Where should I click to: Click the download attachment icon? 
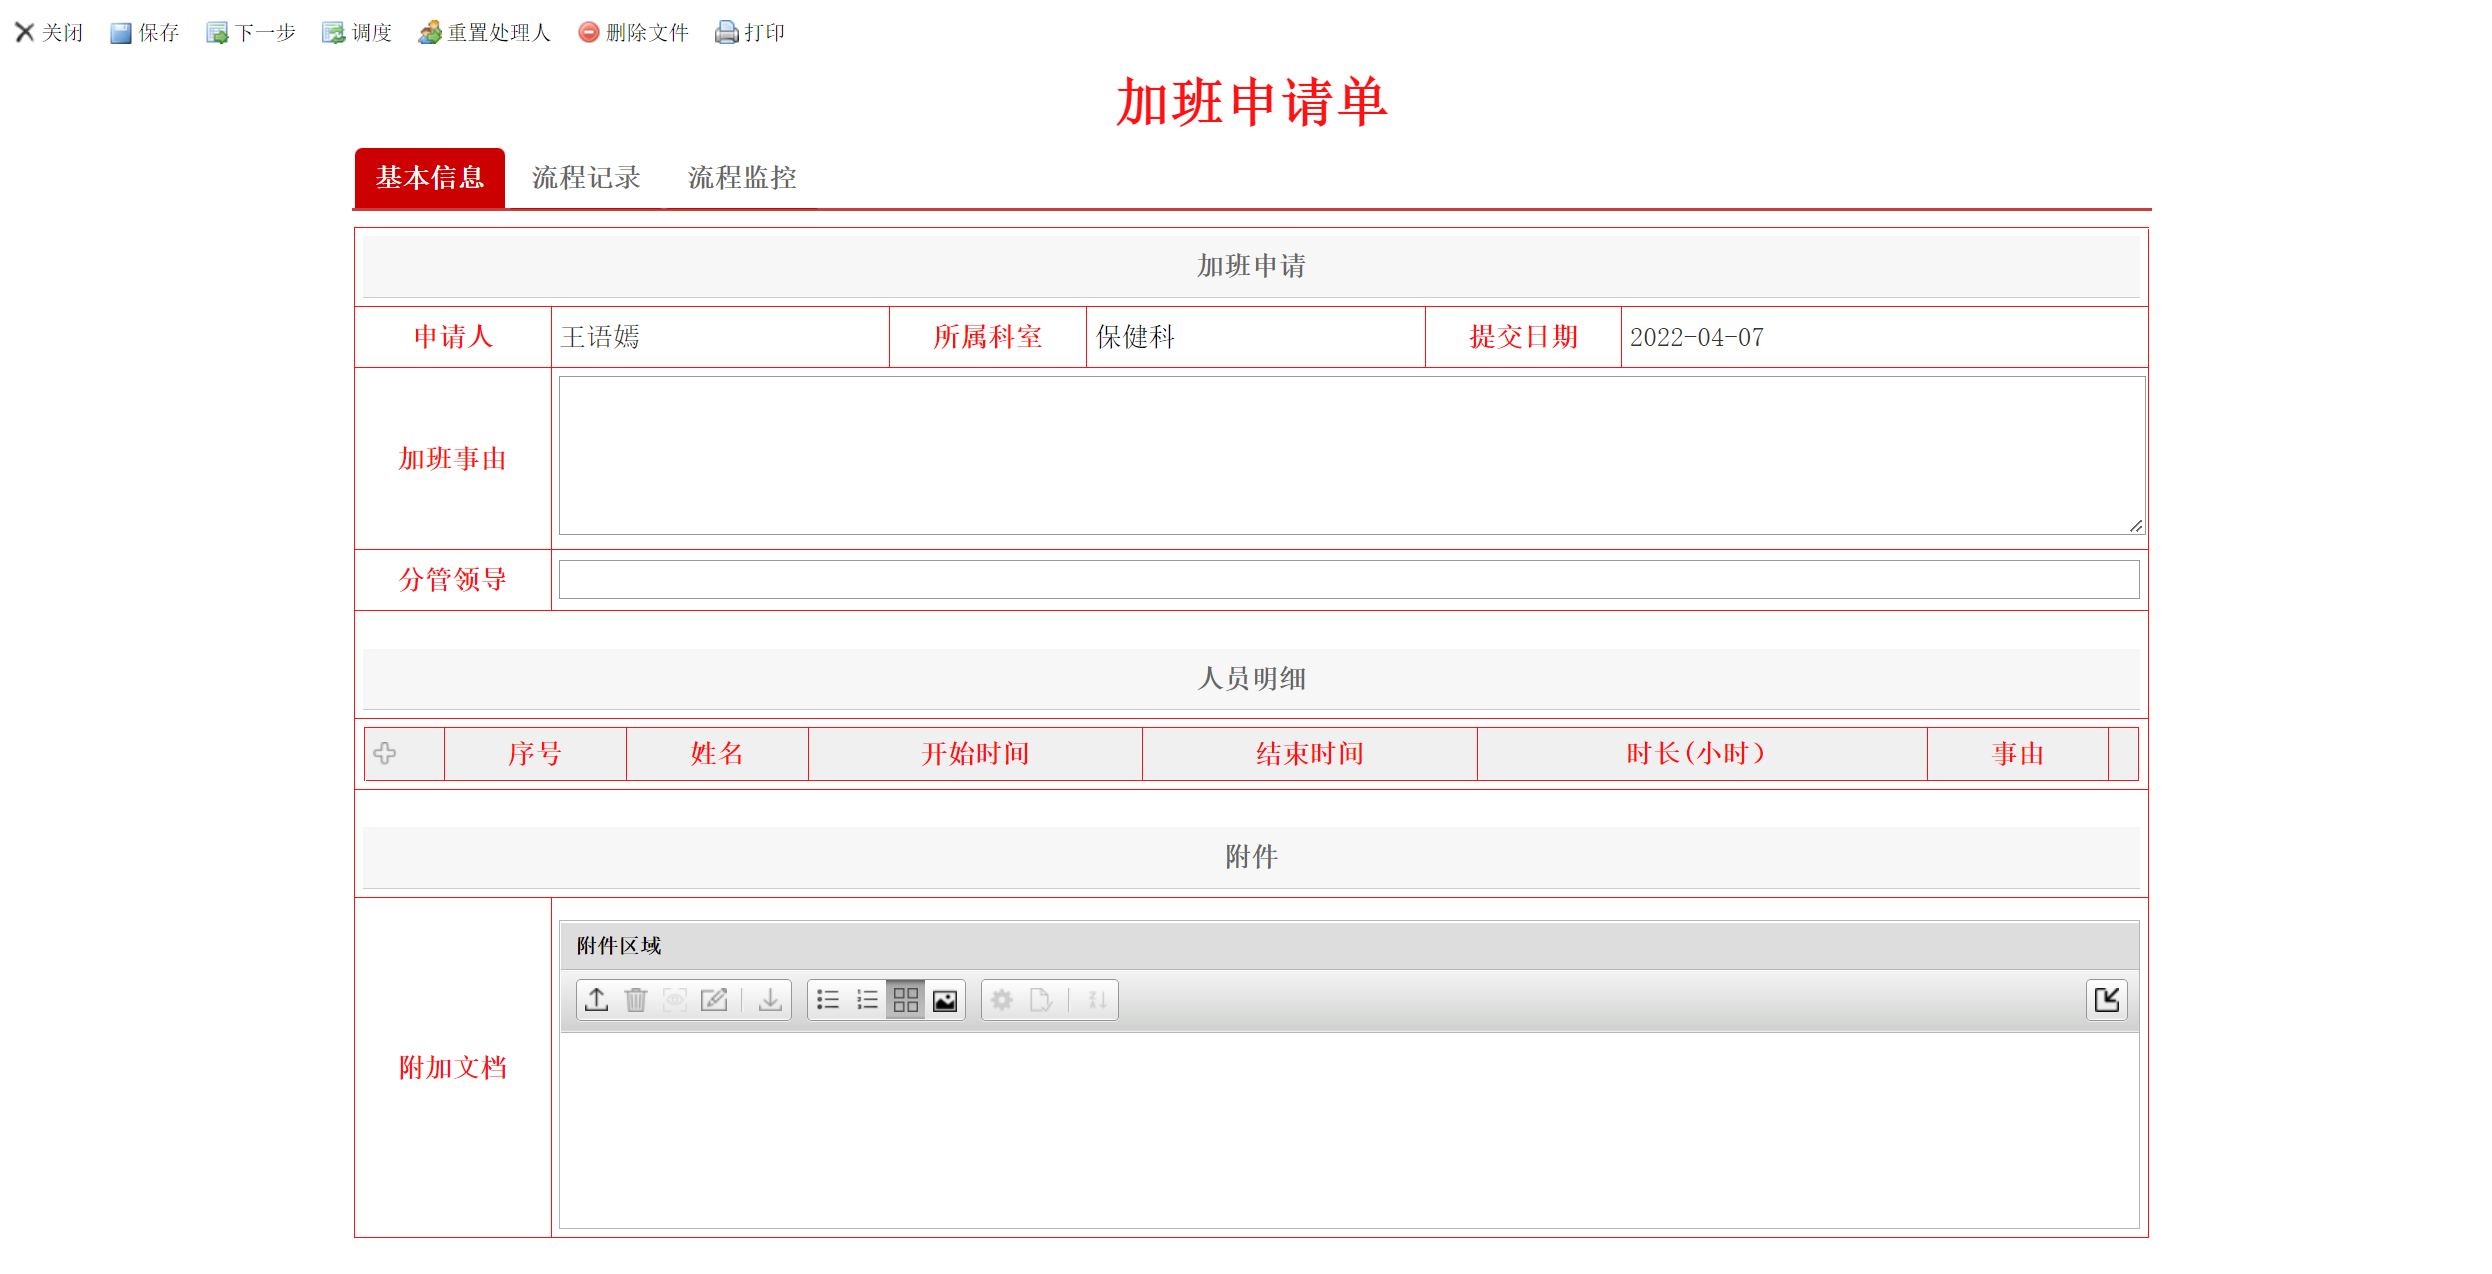pyautogui.click(x=770, y=1000)
